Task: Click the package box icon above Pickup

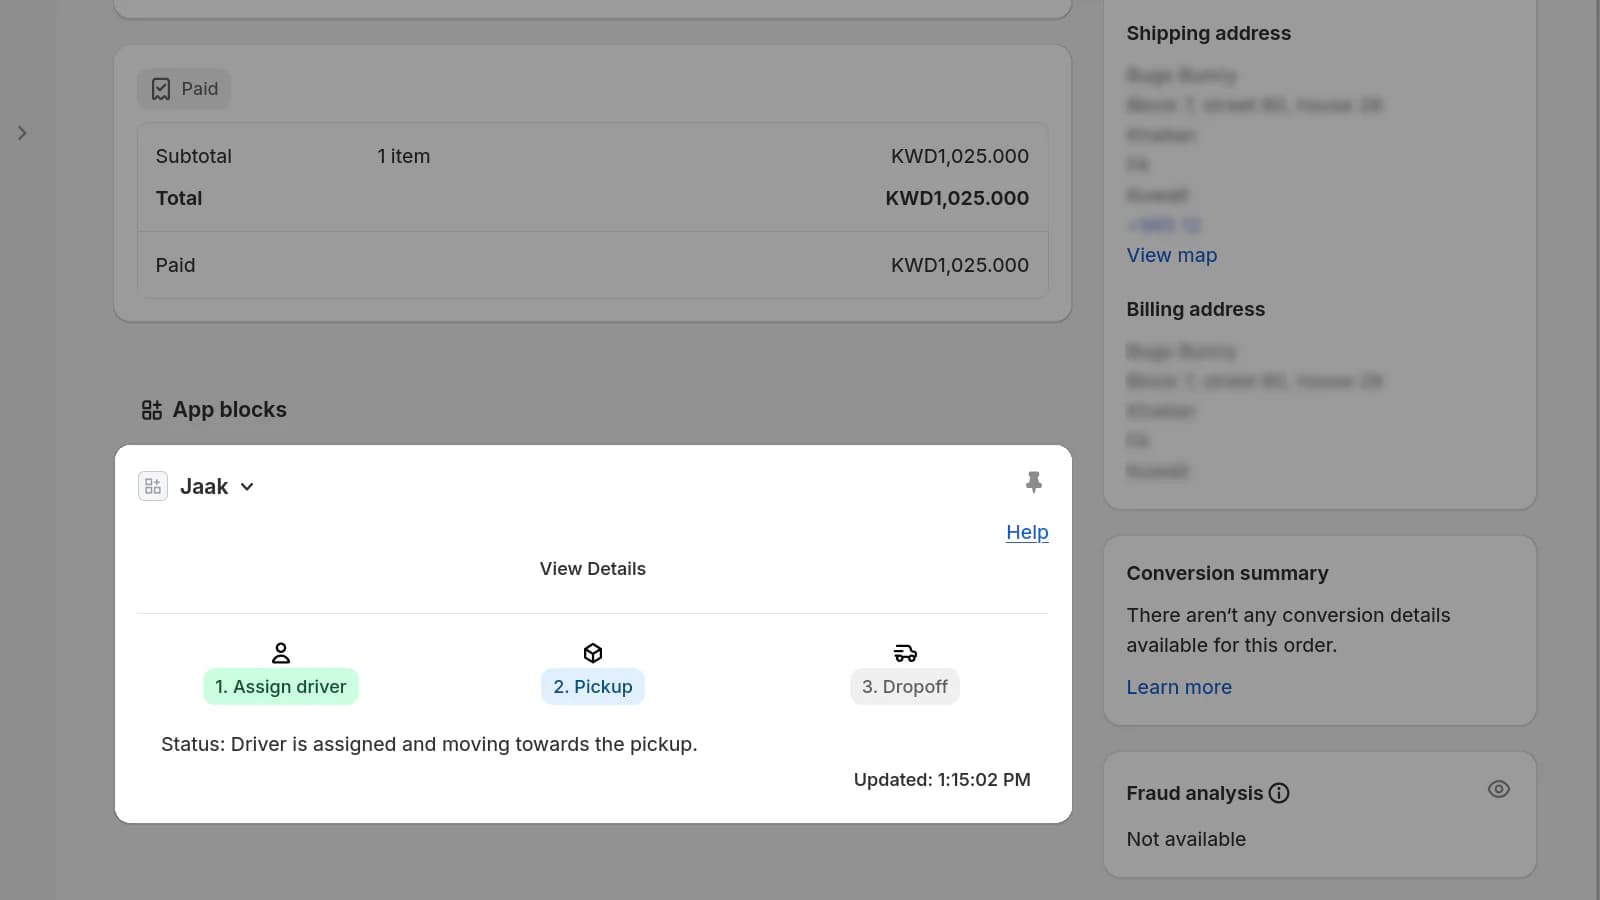Action: pos(593,653)
